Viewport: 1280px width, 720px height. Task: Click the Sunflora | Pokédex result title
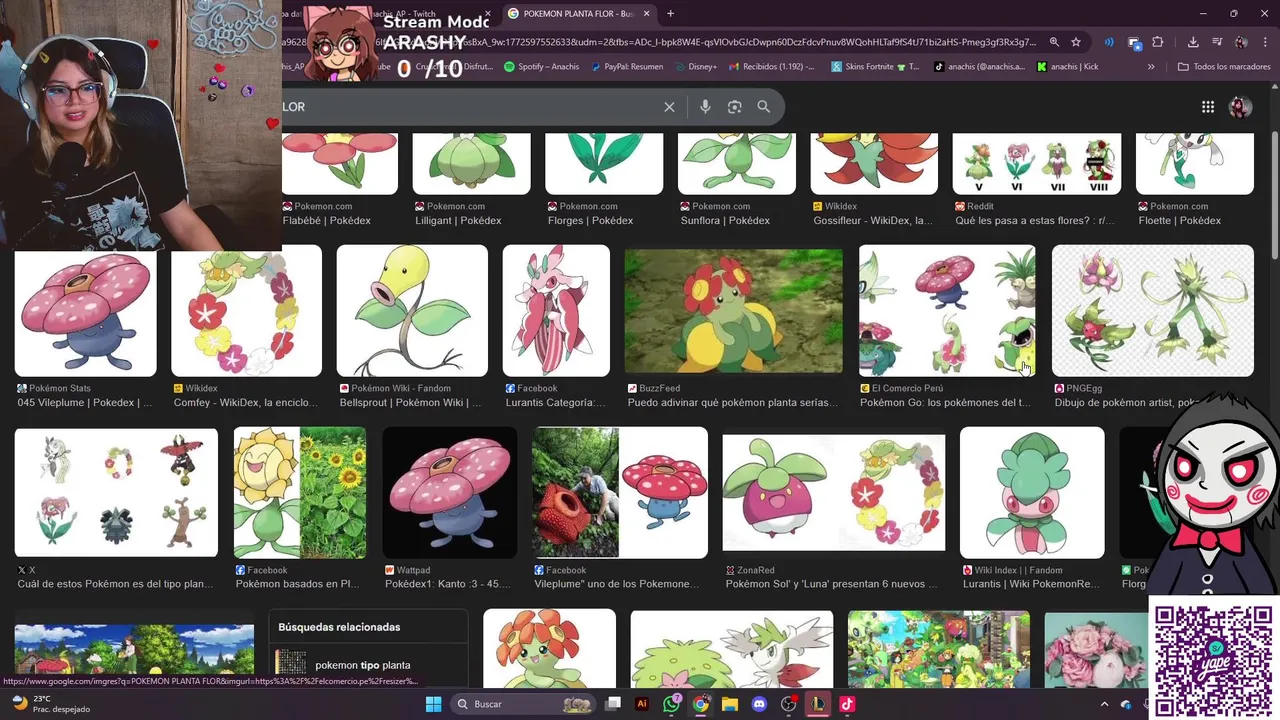[725, 221]
